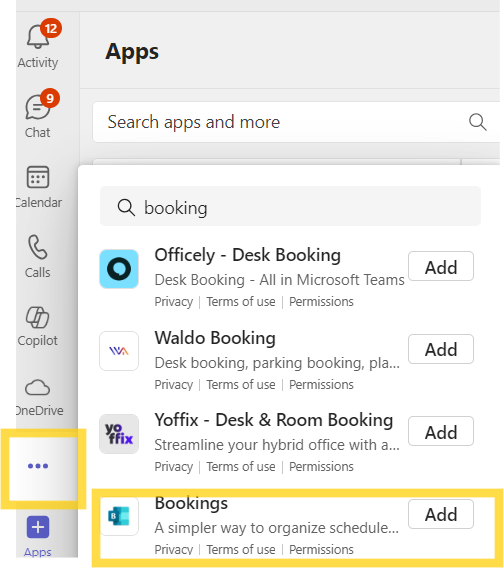Open Terms of use under Officely

[x=241, y=302]
